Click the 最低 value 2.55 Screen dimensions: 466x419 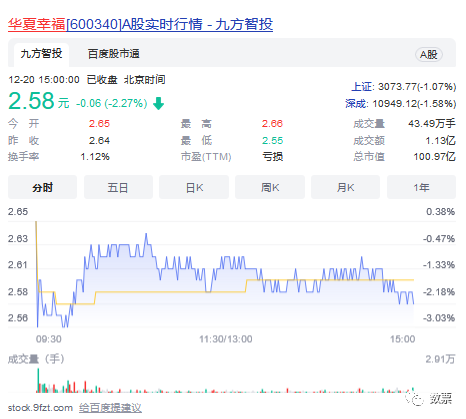click(272, 140)
